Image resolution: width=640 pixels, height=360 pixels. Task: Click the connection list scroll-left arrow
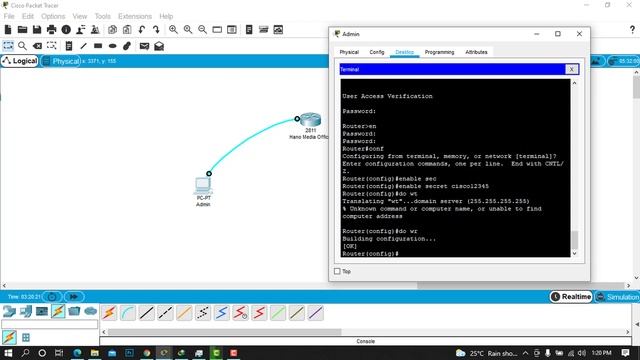[104, 332]
